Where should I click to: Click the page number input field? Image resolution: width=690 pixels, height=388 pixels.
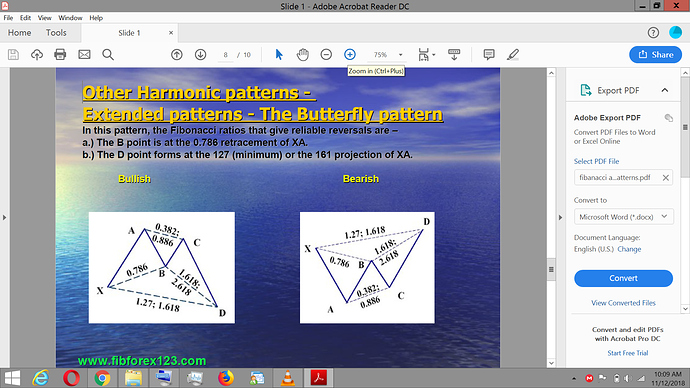pos(225,55)
